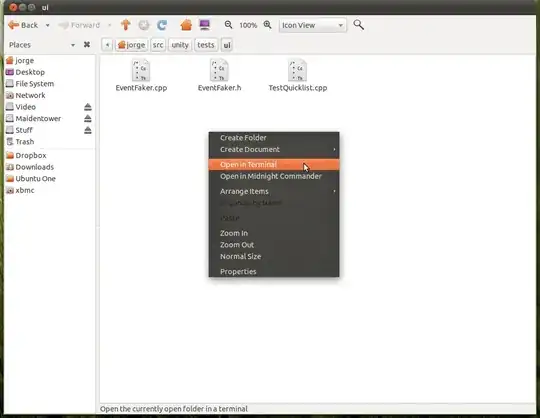
Task: Select the ui breadcrumb button
Action: [x=227, y=45]
